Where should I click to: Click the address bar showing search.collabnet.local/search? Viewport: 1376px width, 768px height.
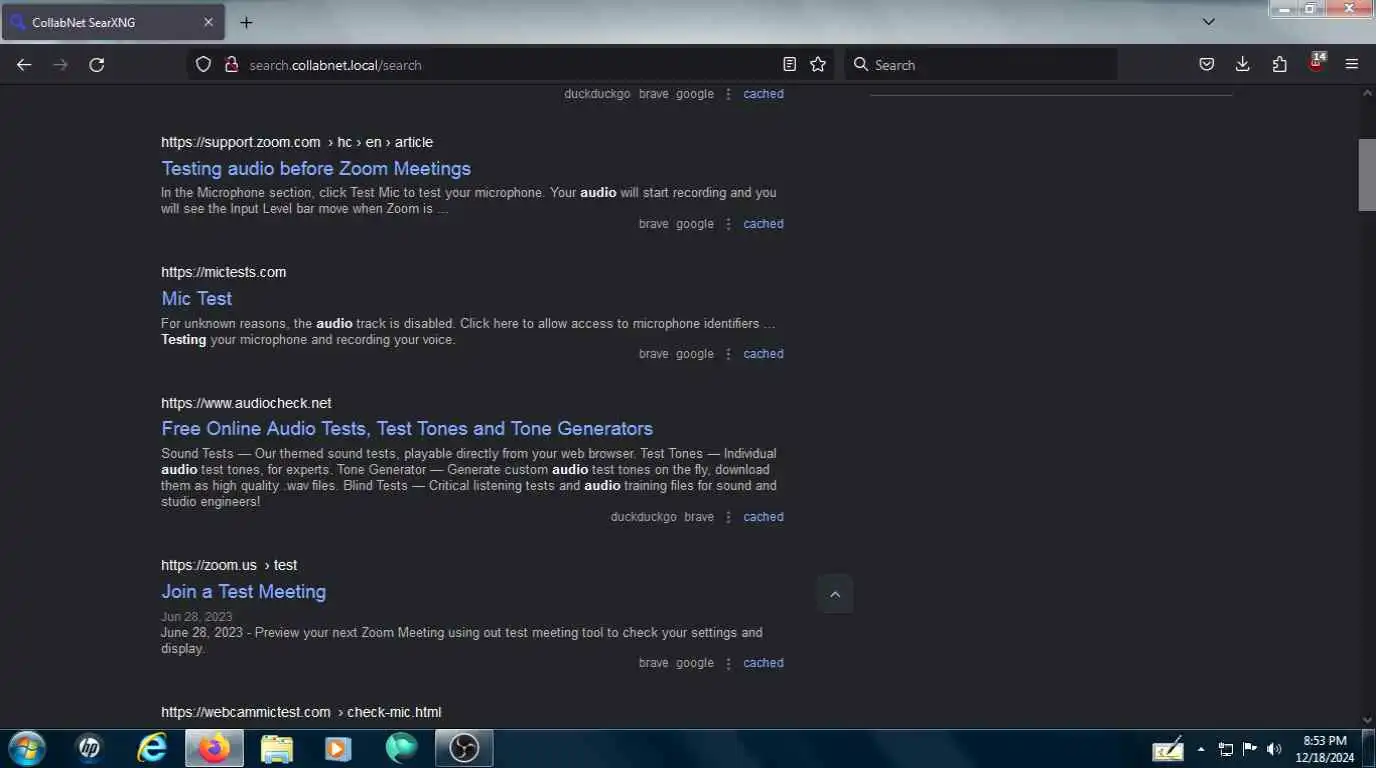click(510, 64)
